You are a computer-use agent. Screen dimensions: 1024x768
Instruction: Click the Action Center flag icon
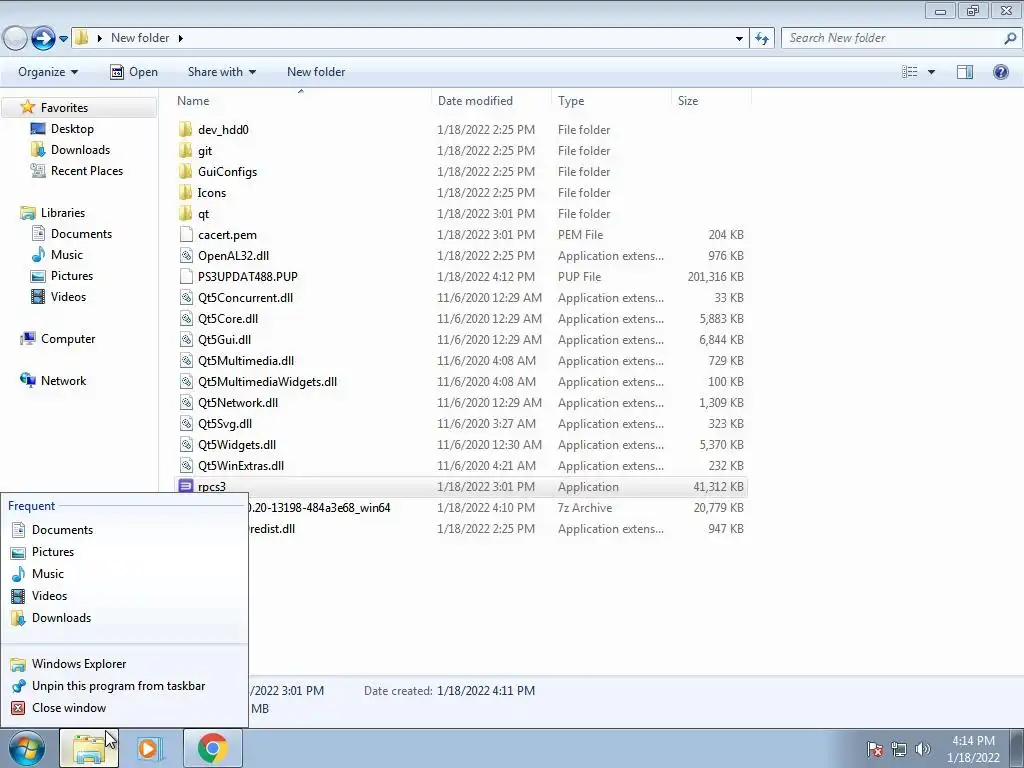875,748
